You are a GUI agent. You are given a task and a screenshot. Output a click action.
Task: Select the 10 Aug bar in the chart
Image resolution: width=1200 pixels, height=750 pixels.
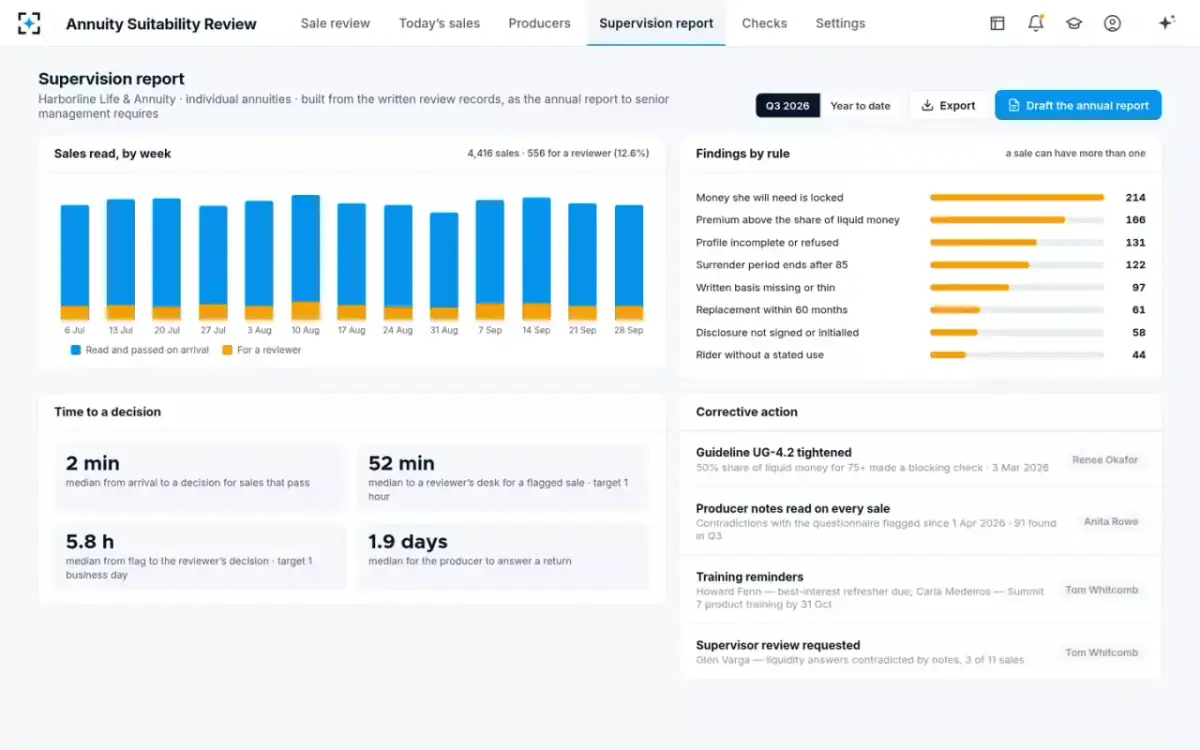[306, 258]
